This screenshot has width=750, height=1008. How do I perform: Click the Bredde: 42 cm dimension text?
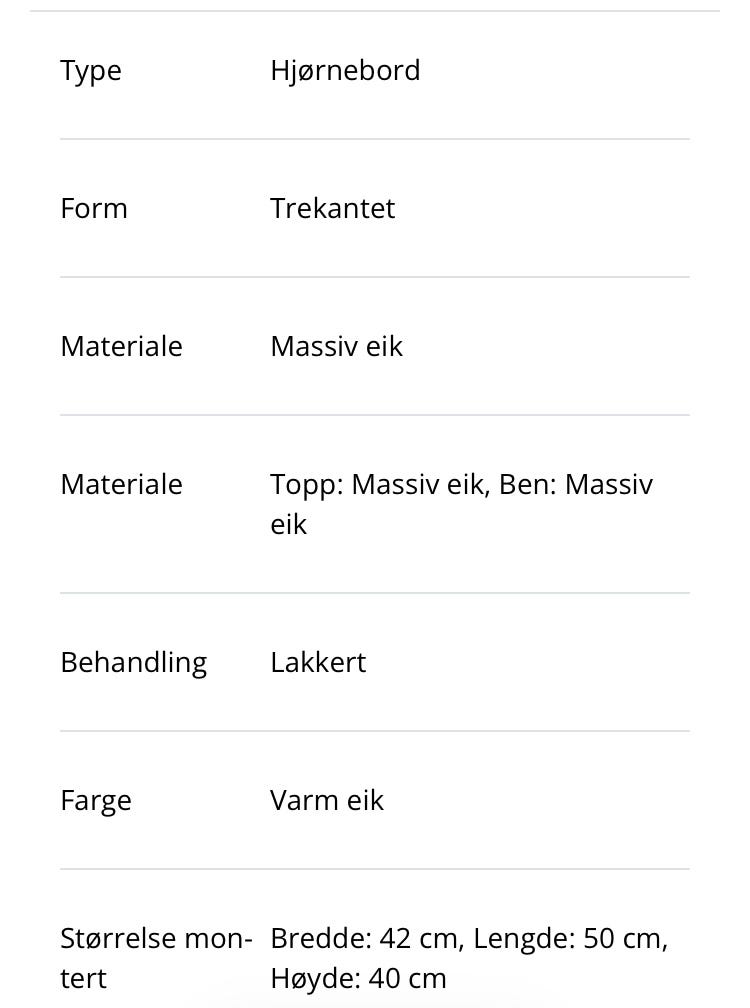366,939
